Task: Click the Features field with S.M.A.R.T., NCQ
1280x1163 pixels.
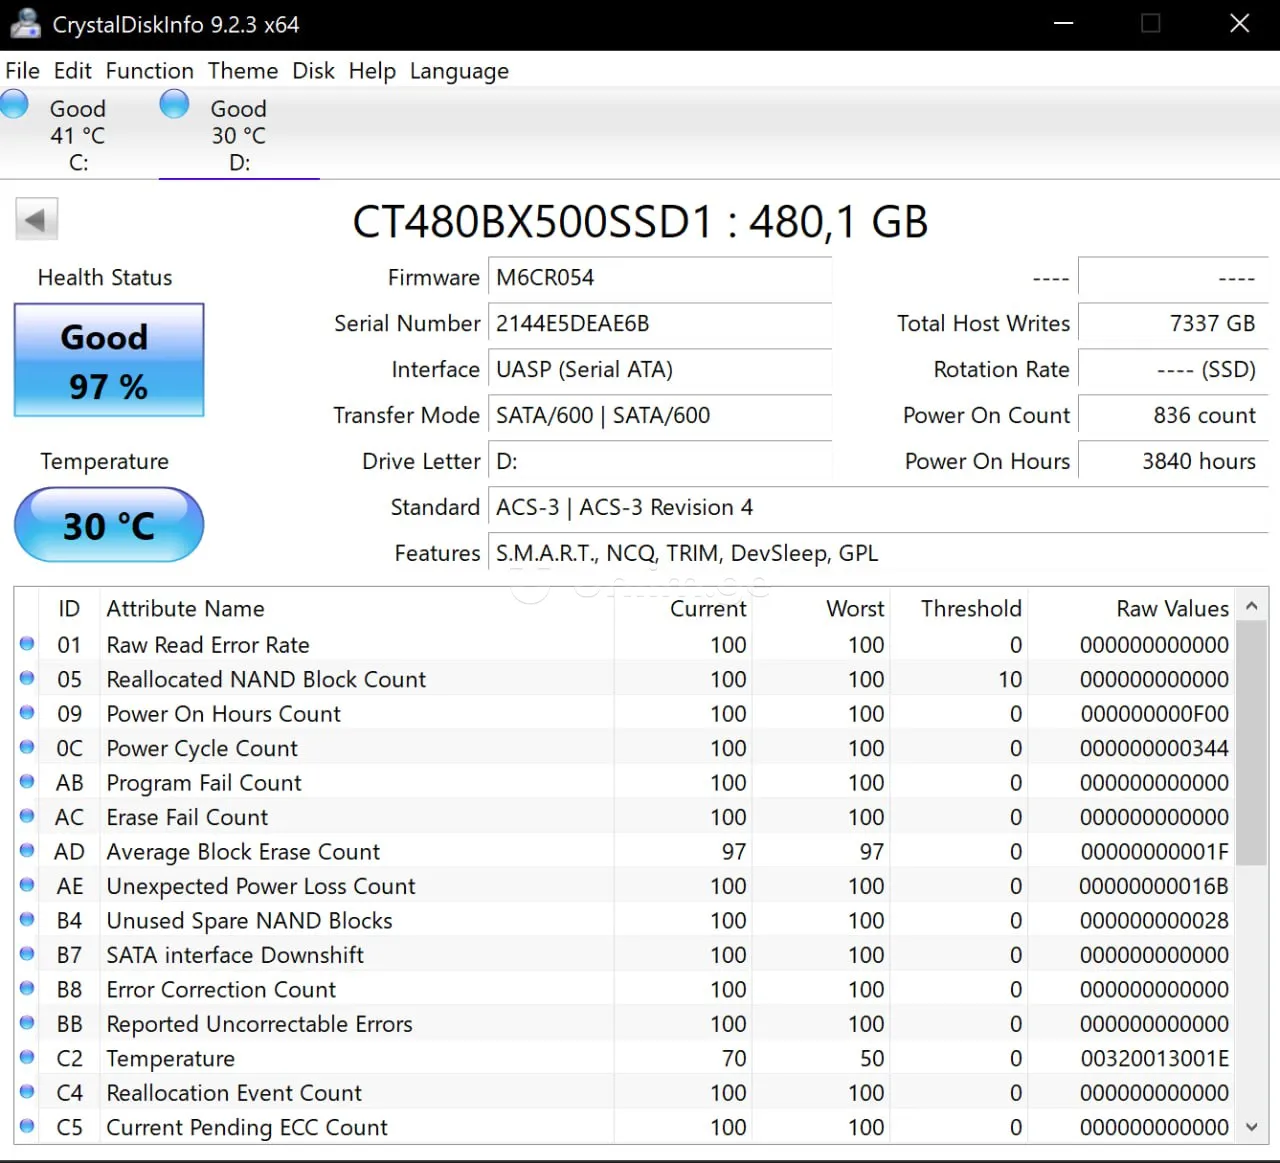Action: point(878,554)
